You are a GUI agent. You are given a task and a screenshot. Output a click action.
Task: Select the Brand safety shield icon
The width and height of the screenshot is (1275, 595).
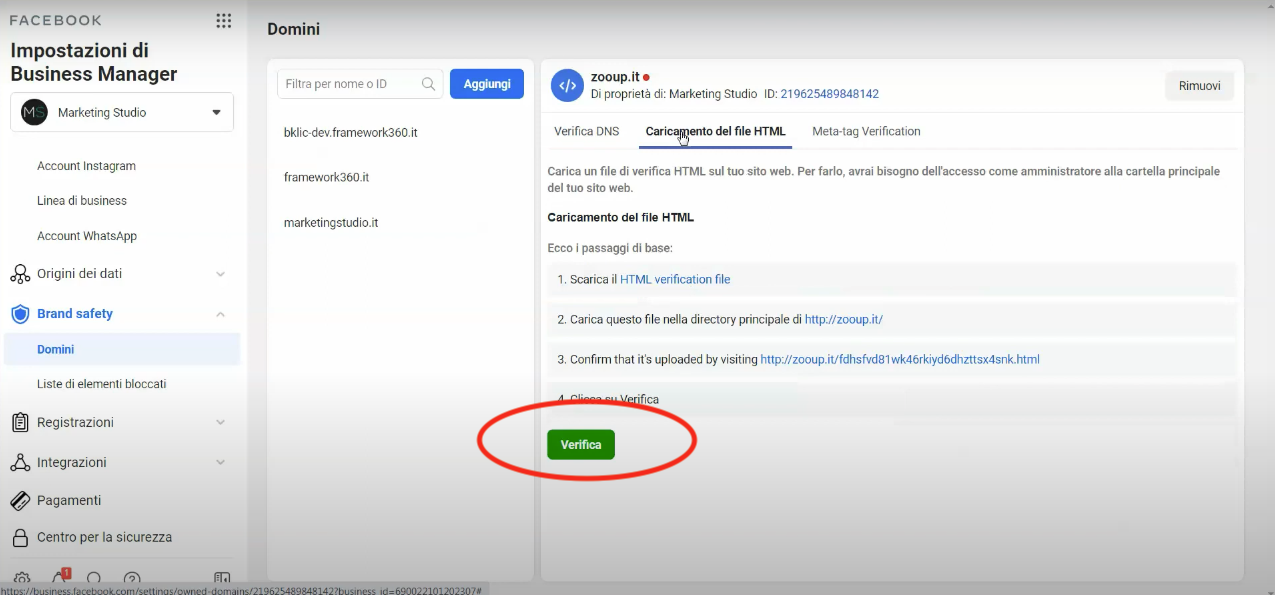(x=19, y=313)
